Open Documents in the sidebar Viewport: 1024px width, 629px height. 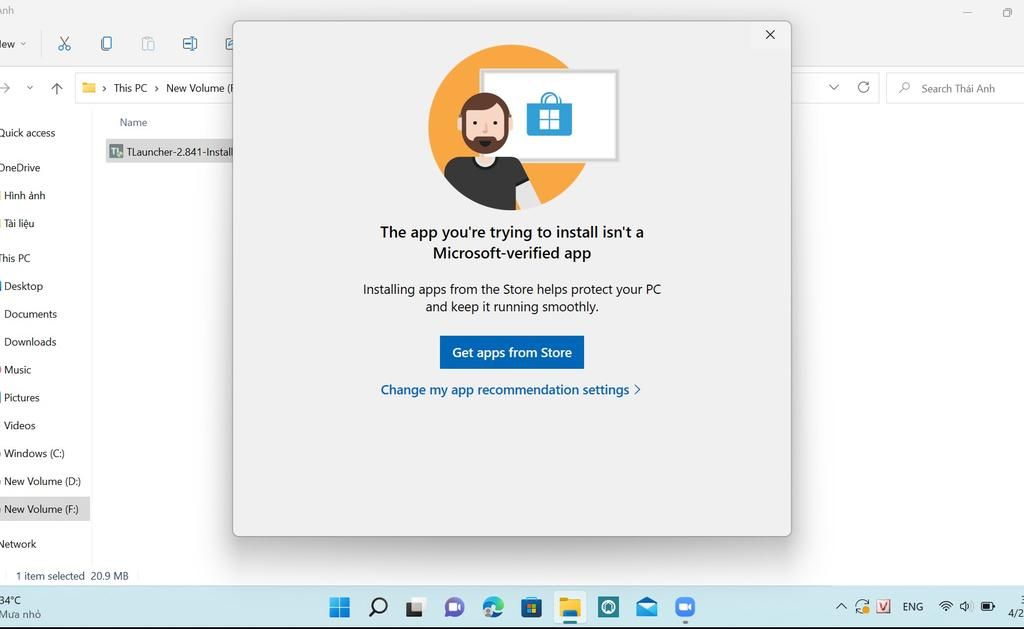30,314
